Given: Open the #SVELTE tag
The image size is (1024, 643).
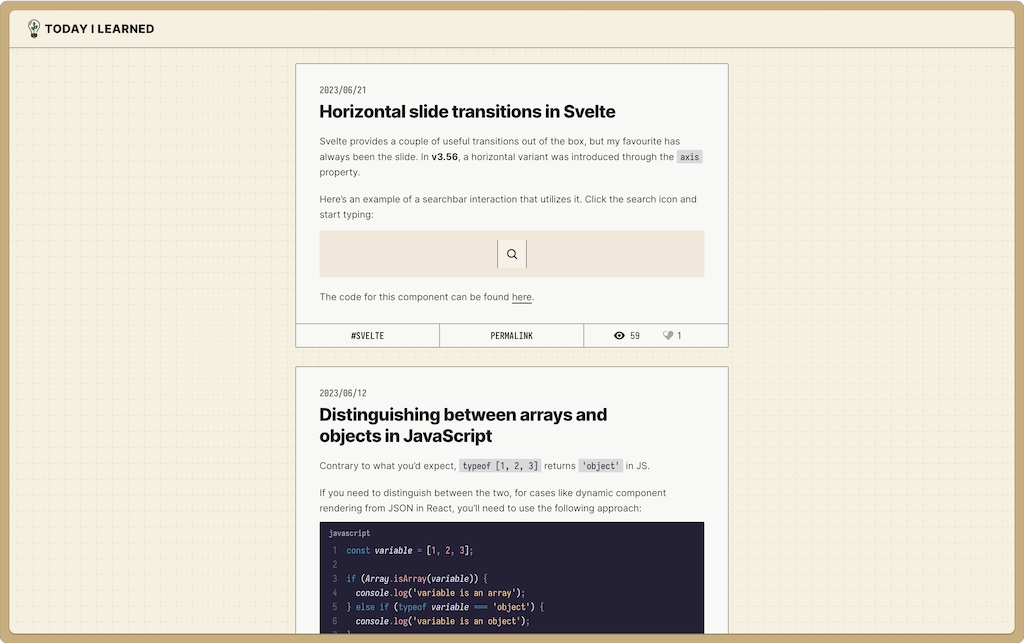Looking at the screenshot, I should point(367,335).
